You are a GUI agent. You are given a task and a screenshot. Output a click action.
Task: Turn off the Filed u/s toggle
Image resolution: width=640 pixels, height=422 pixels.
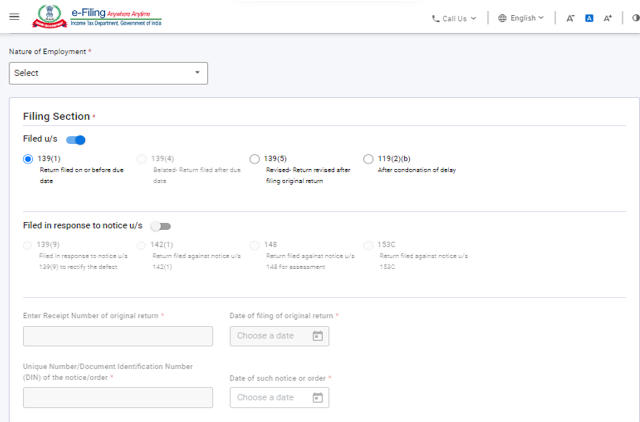pos(76,140)
